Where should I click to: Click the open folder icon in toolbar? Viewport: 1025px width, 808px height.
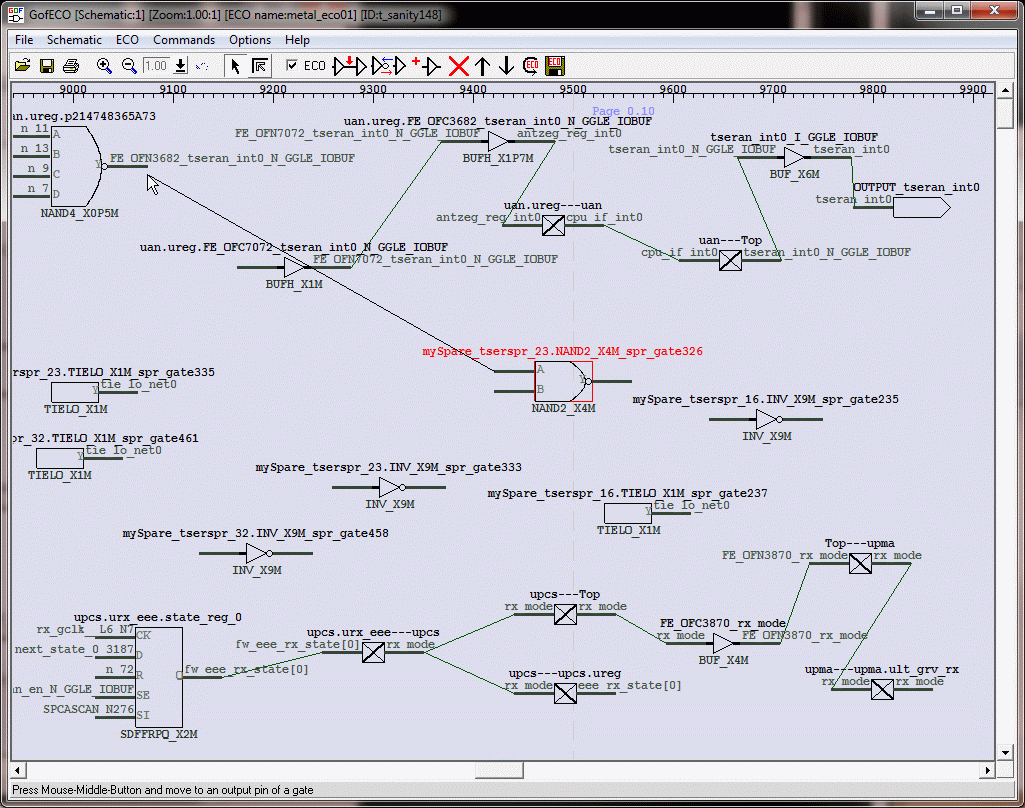[x=23, y=66]
